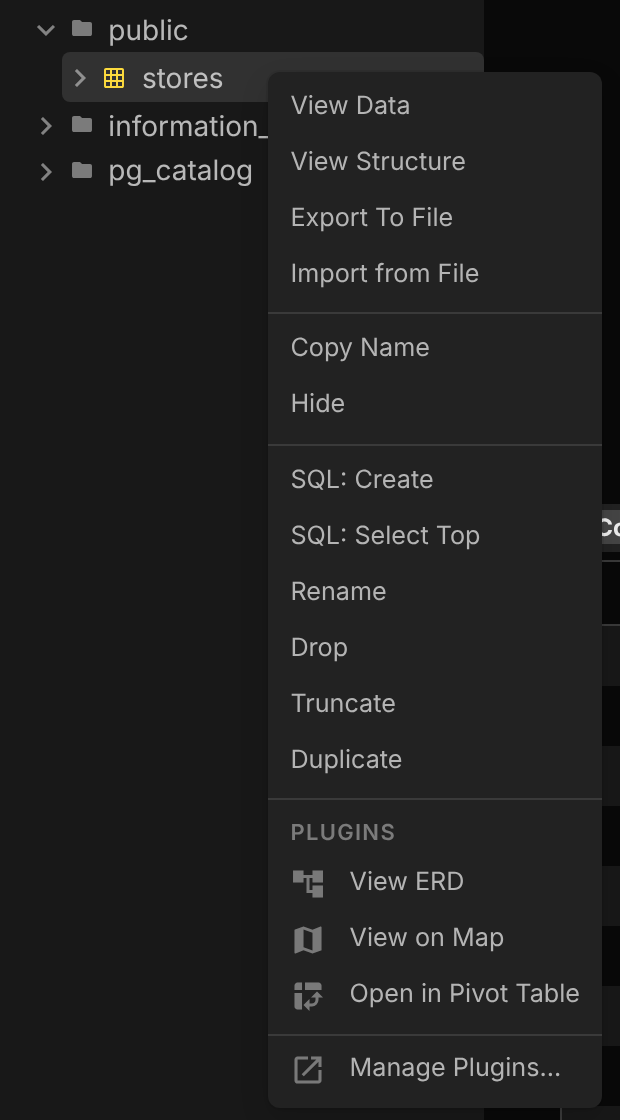Choose Open in Pivot Table label
Image resolution: width=620 pixels, height=1120 pixels.
pyautogui.click(x=464, y=994)
